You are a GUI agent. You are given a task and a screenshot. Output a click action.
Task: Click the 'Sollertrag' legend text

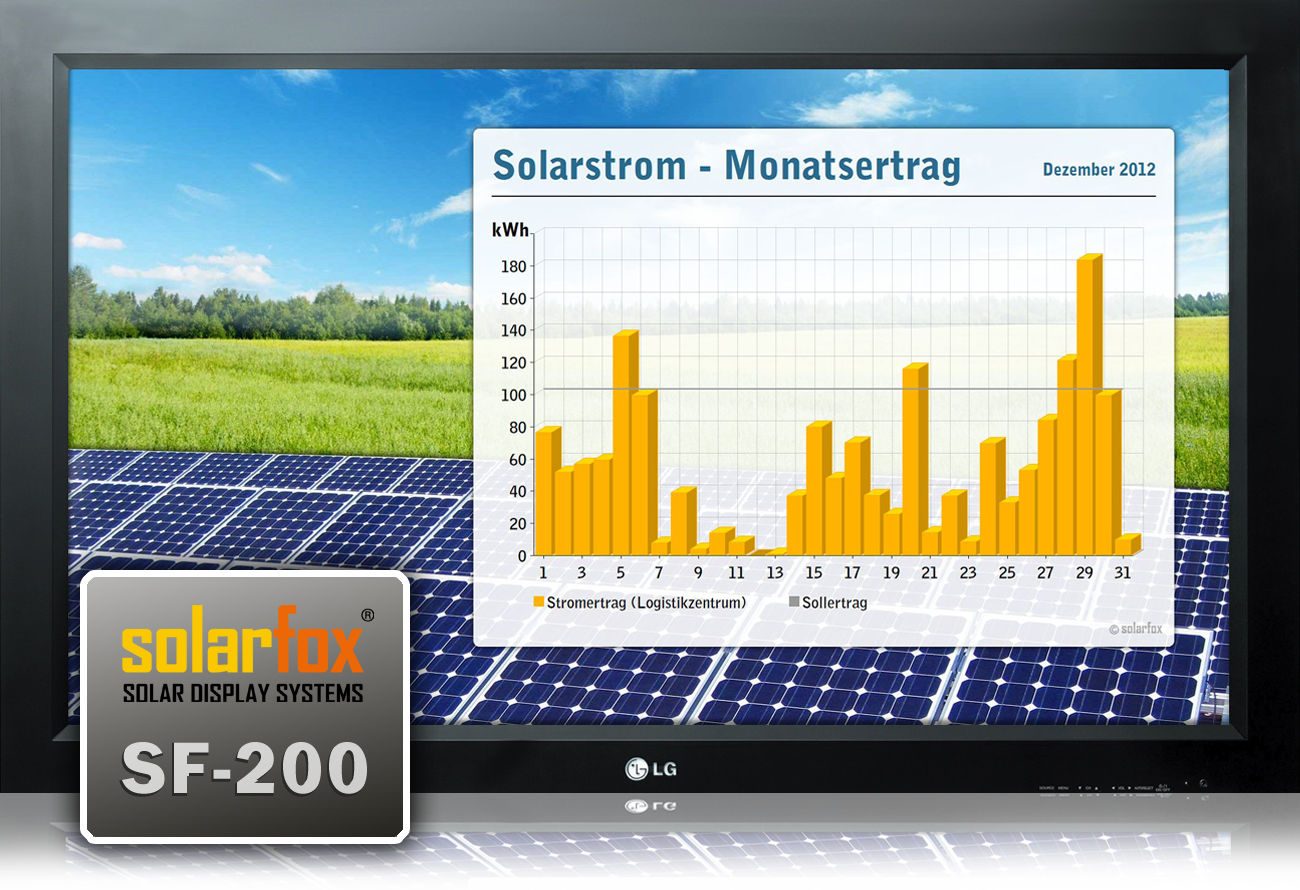835,603
